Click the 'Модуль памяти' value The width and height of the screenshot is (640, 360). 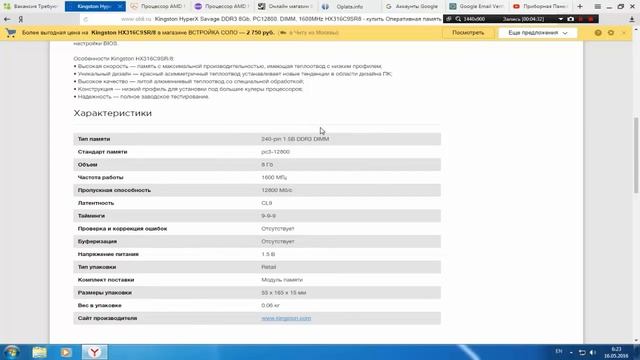282,280
